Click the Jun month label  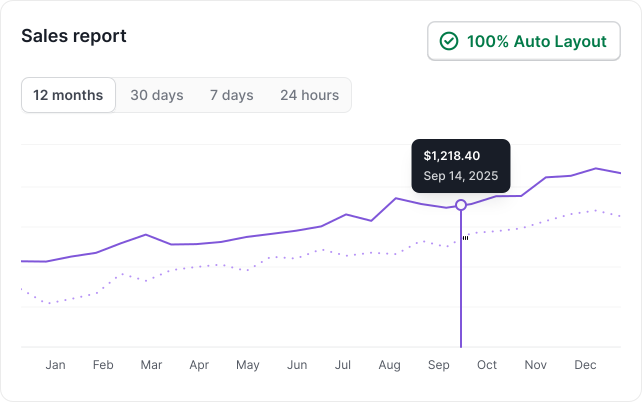click(297, 365)
